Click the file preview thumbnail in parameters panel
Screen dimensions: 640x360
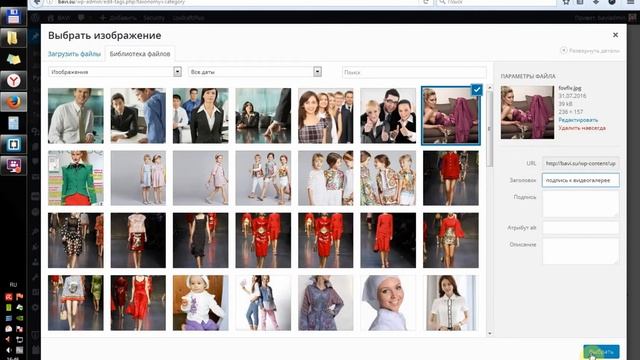tap(527, 112)
